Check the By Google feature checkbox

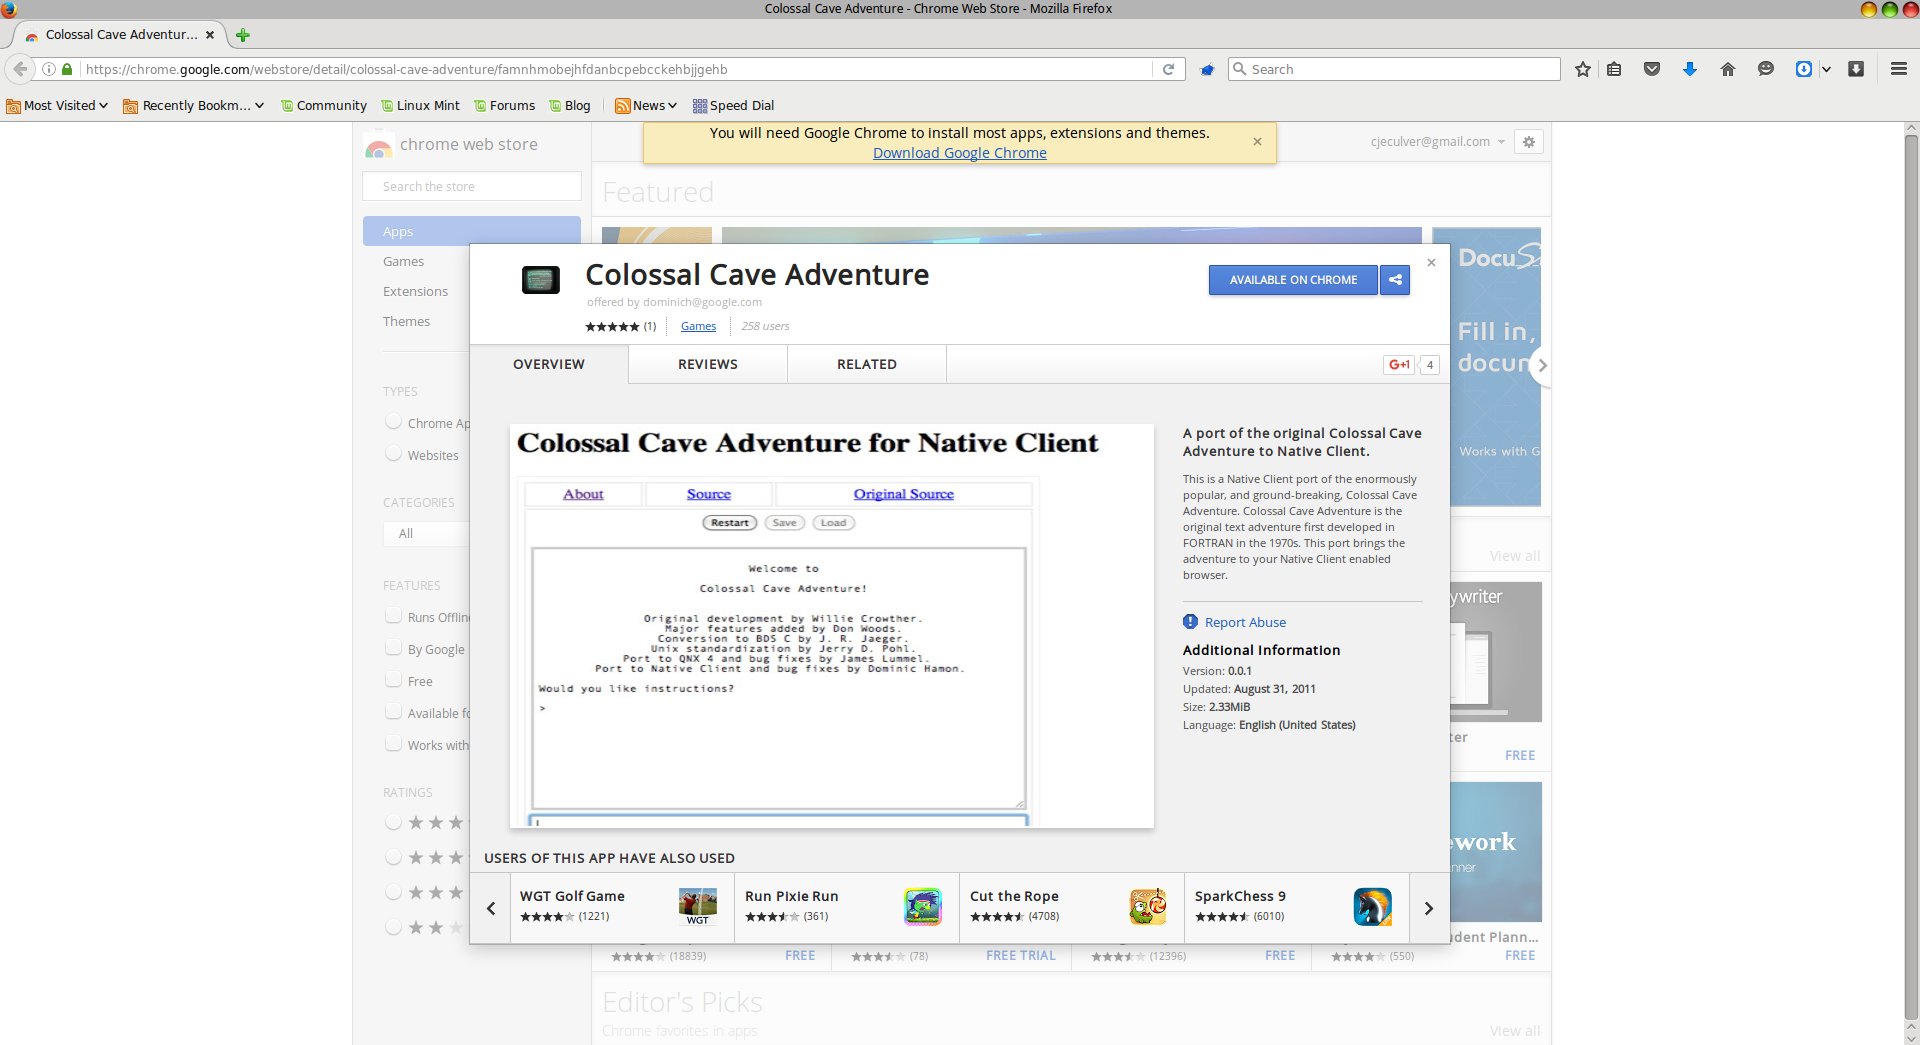pyautogui.click(x=394, y=648)
